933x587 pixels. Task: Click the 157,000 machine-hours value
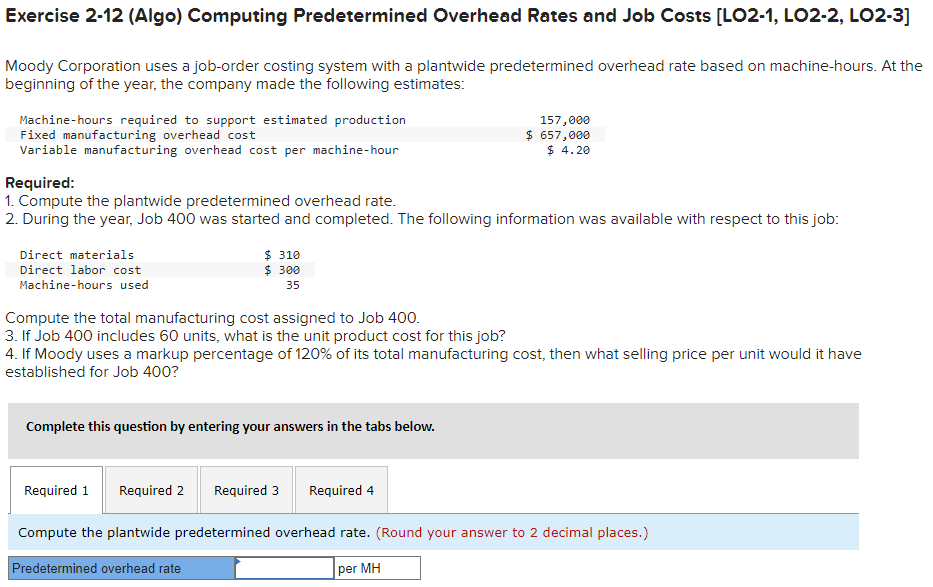565,119
